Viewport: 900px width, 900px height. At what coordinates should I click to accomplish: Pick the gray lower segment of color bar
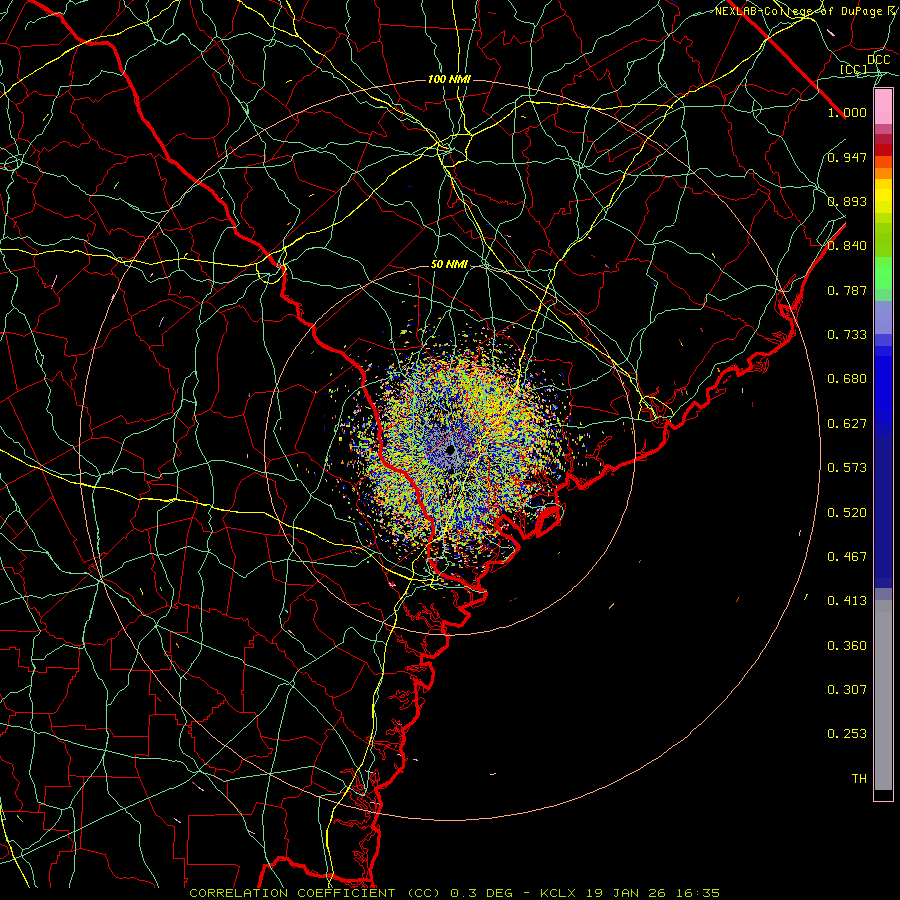[883, 695]
